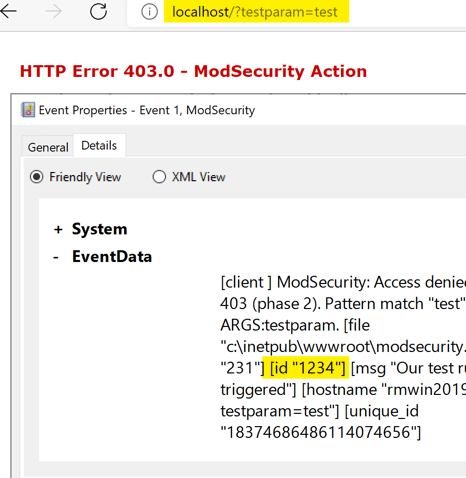The width and height of the screenshot is (466, 478).
Task: Click the Event Properties title bar text
Action: pos(147,110)
